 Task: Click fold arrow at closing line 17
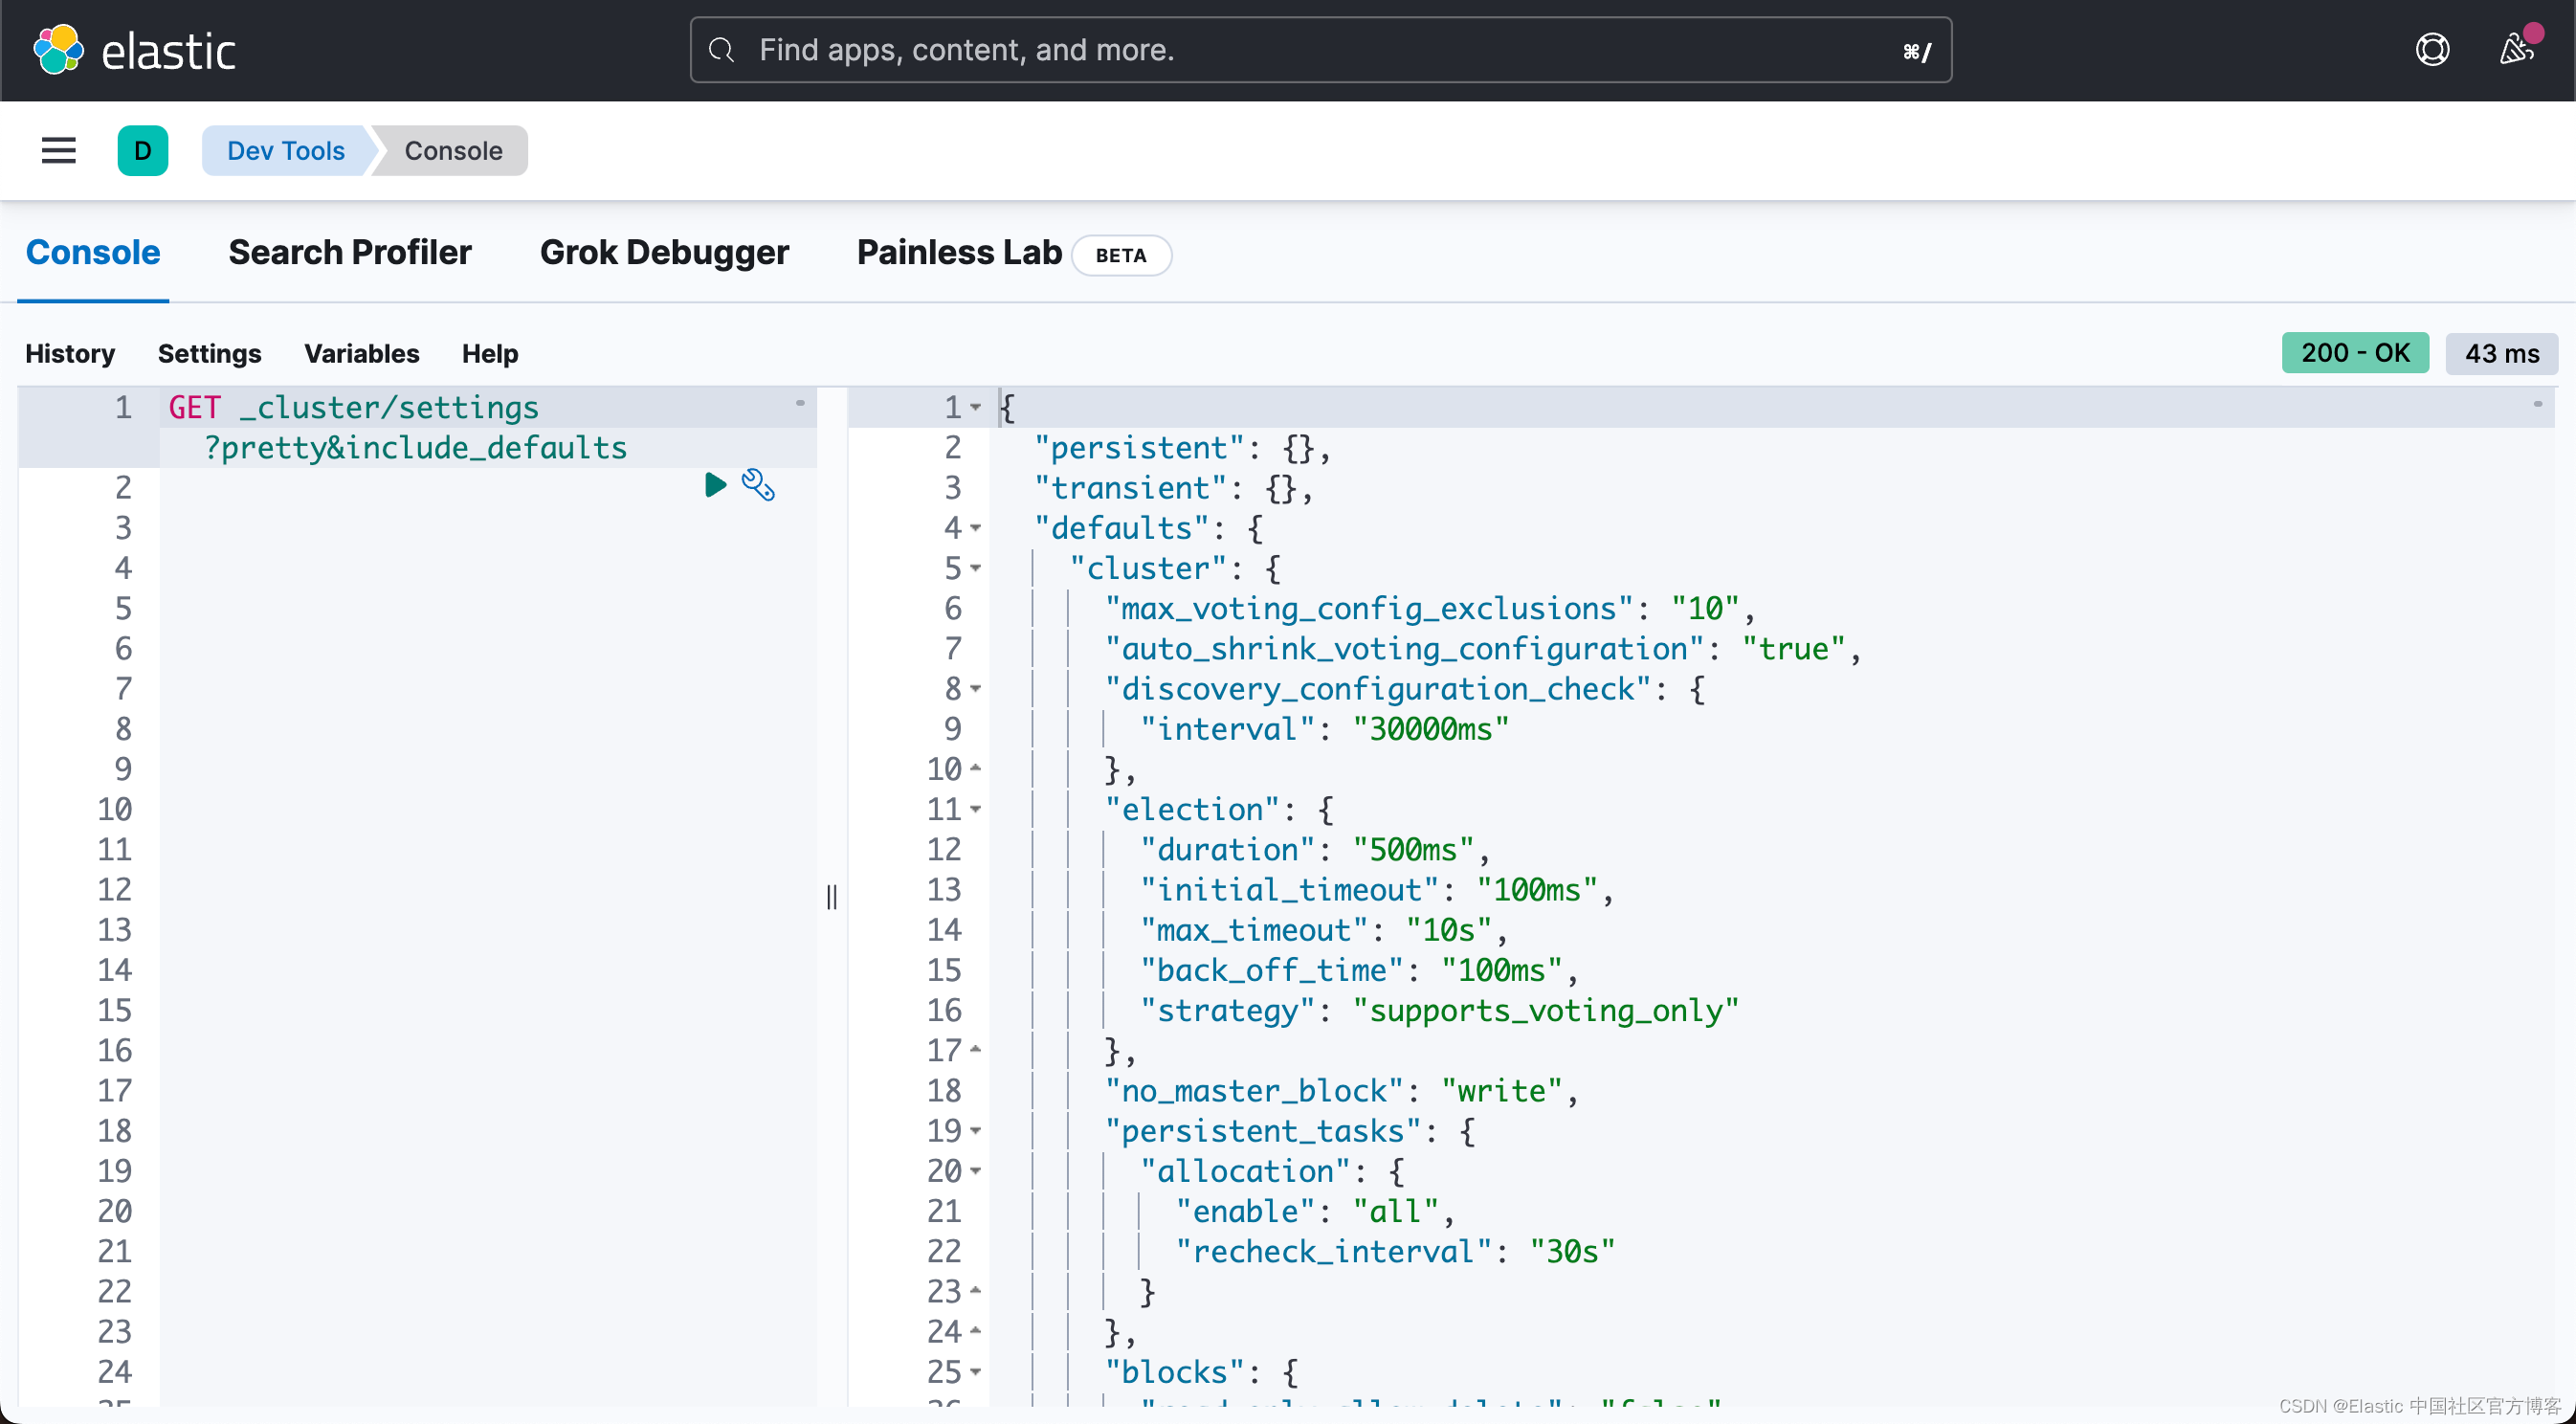[x=975, y=1050]
